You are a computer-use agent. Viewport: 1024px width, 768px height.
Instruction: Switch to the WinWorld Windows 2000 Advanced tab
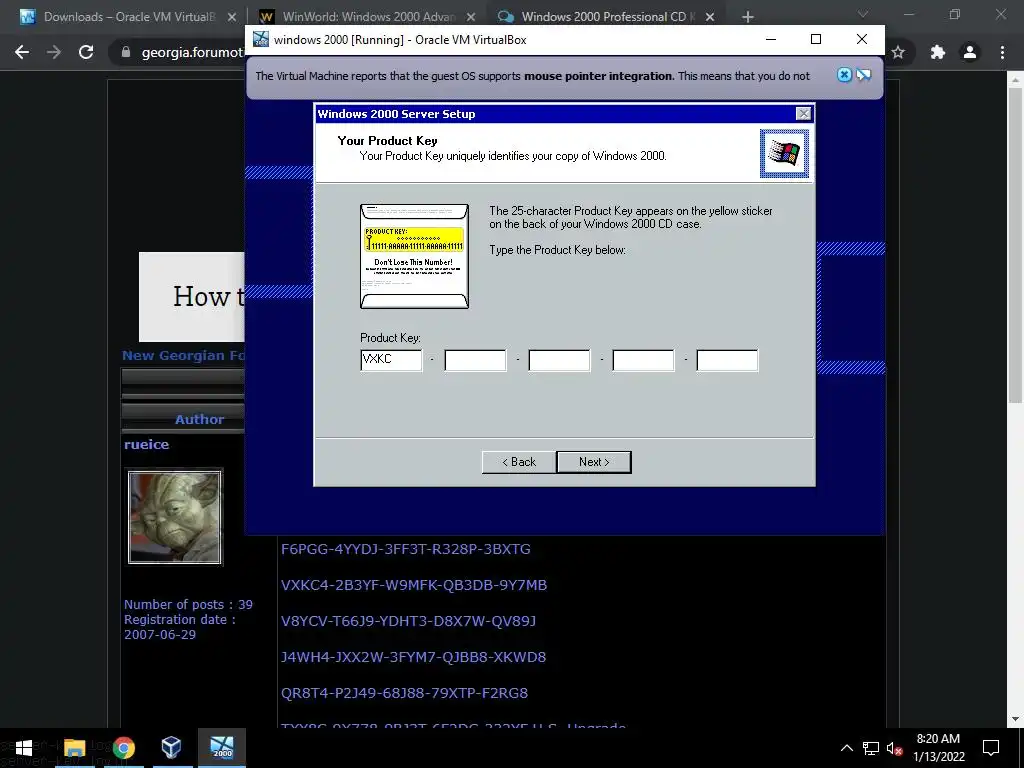tap(368, 17)
